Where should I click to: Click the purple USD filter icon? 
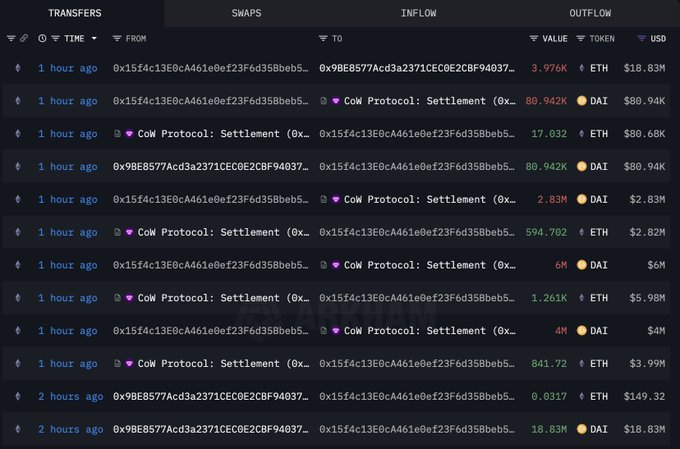(641, 38)
